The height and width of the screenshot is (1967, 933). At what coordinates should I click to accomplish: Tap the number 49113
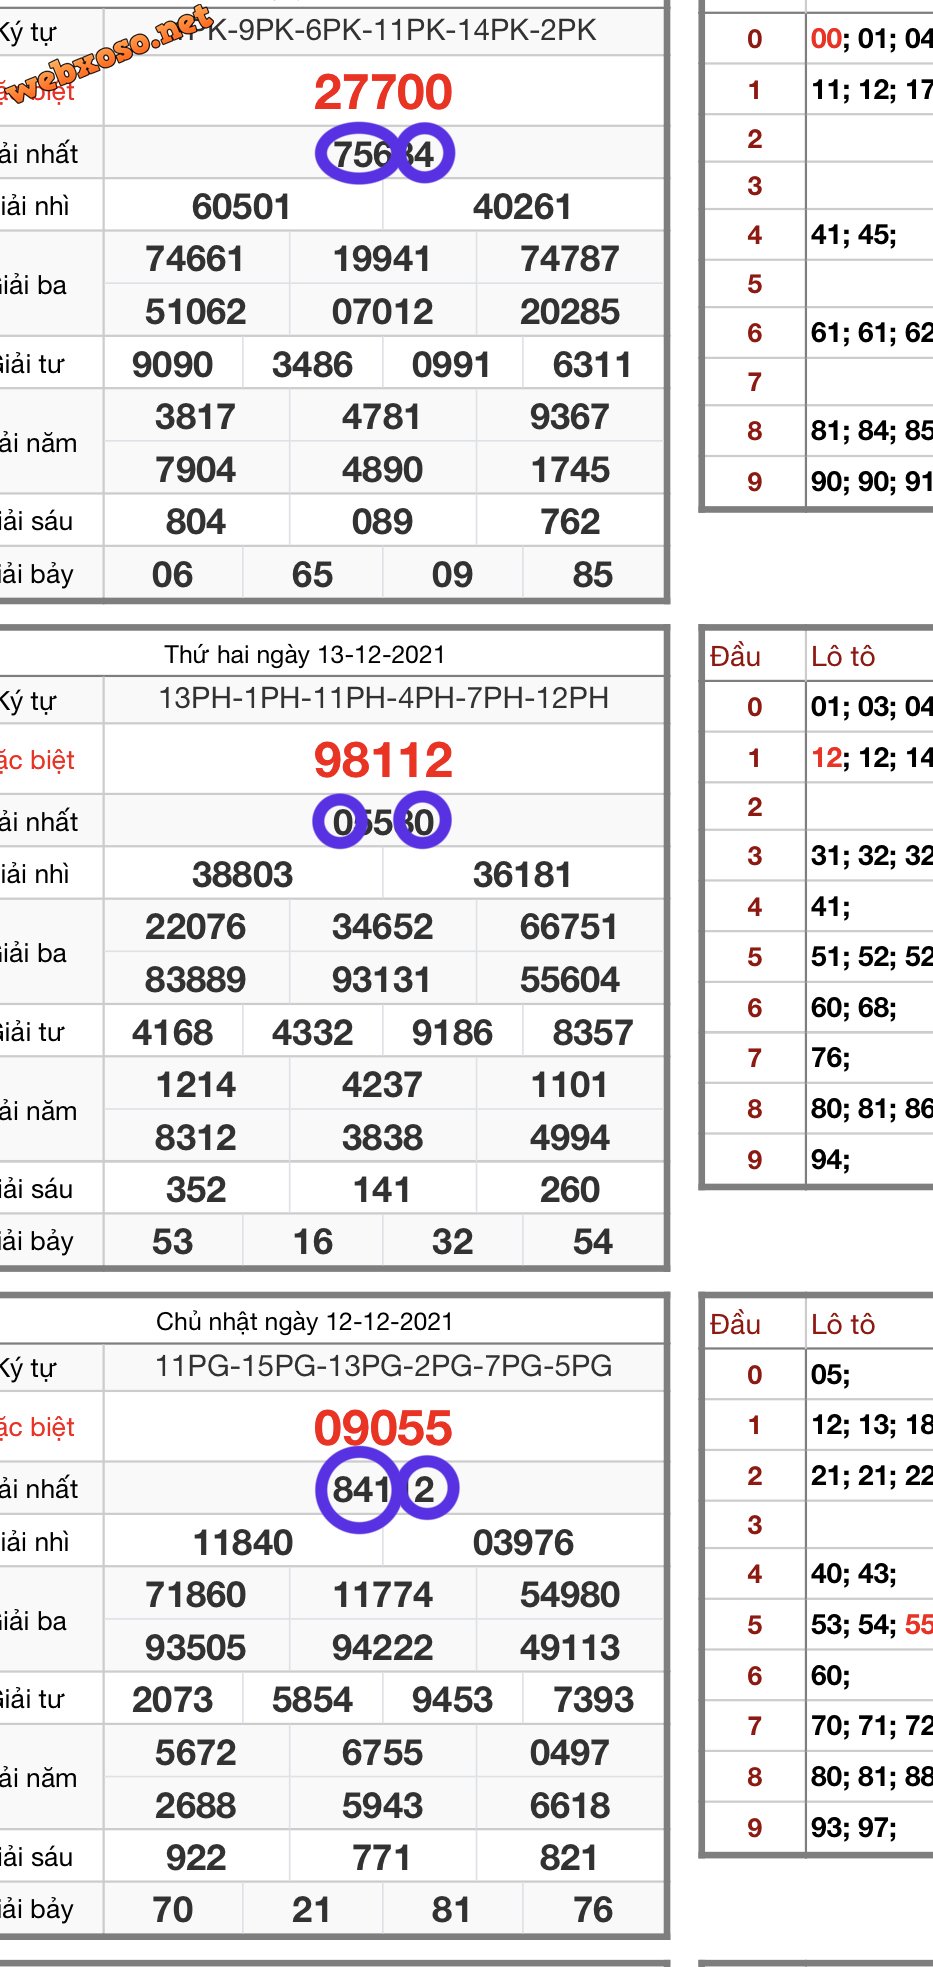(570, 1648)
